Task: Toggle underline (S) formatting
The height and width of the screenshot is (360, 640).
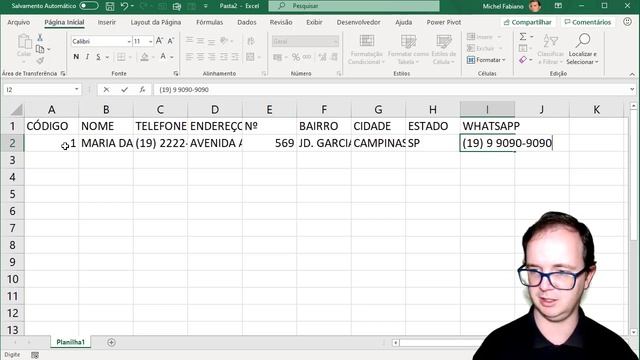Action: coord(98,57)
